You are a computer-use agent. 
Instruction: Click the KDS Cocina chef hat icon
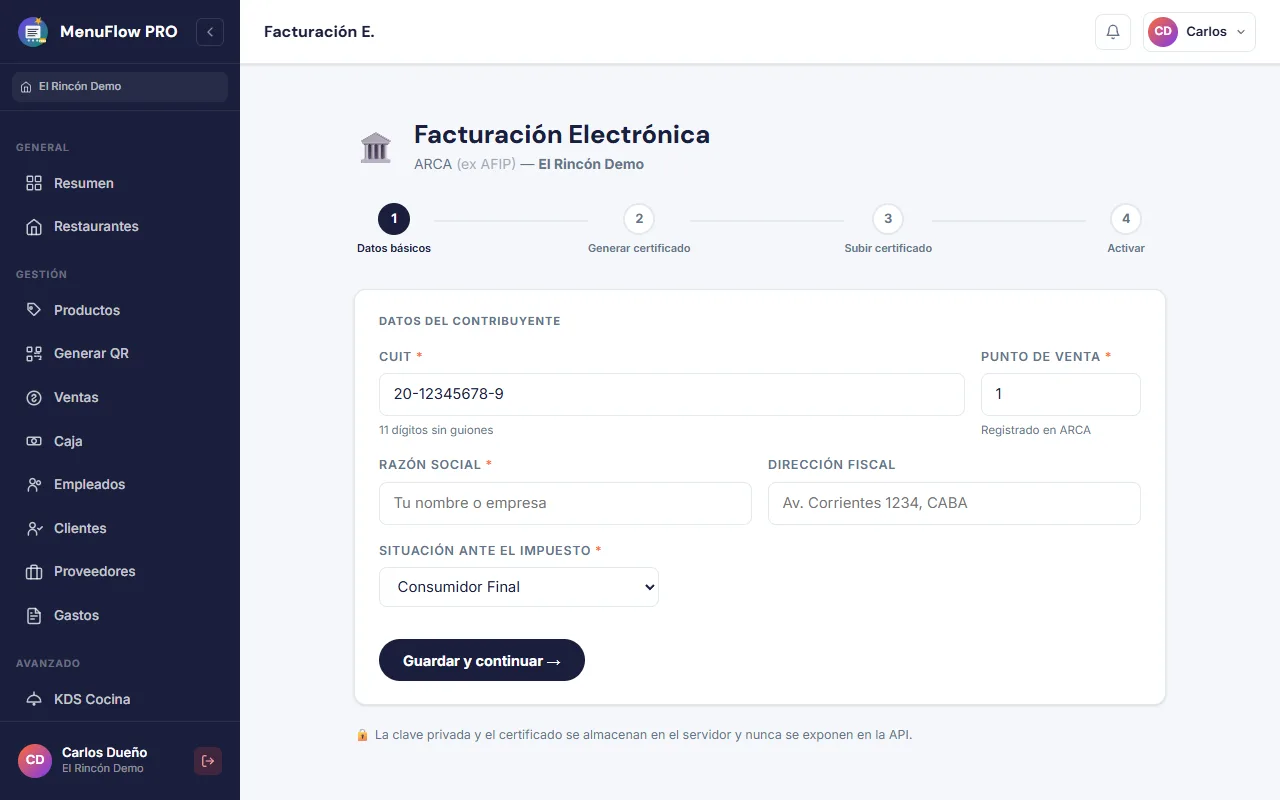tap(34, 699)
